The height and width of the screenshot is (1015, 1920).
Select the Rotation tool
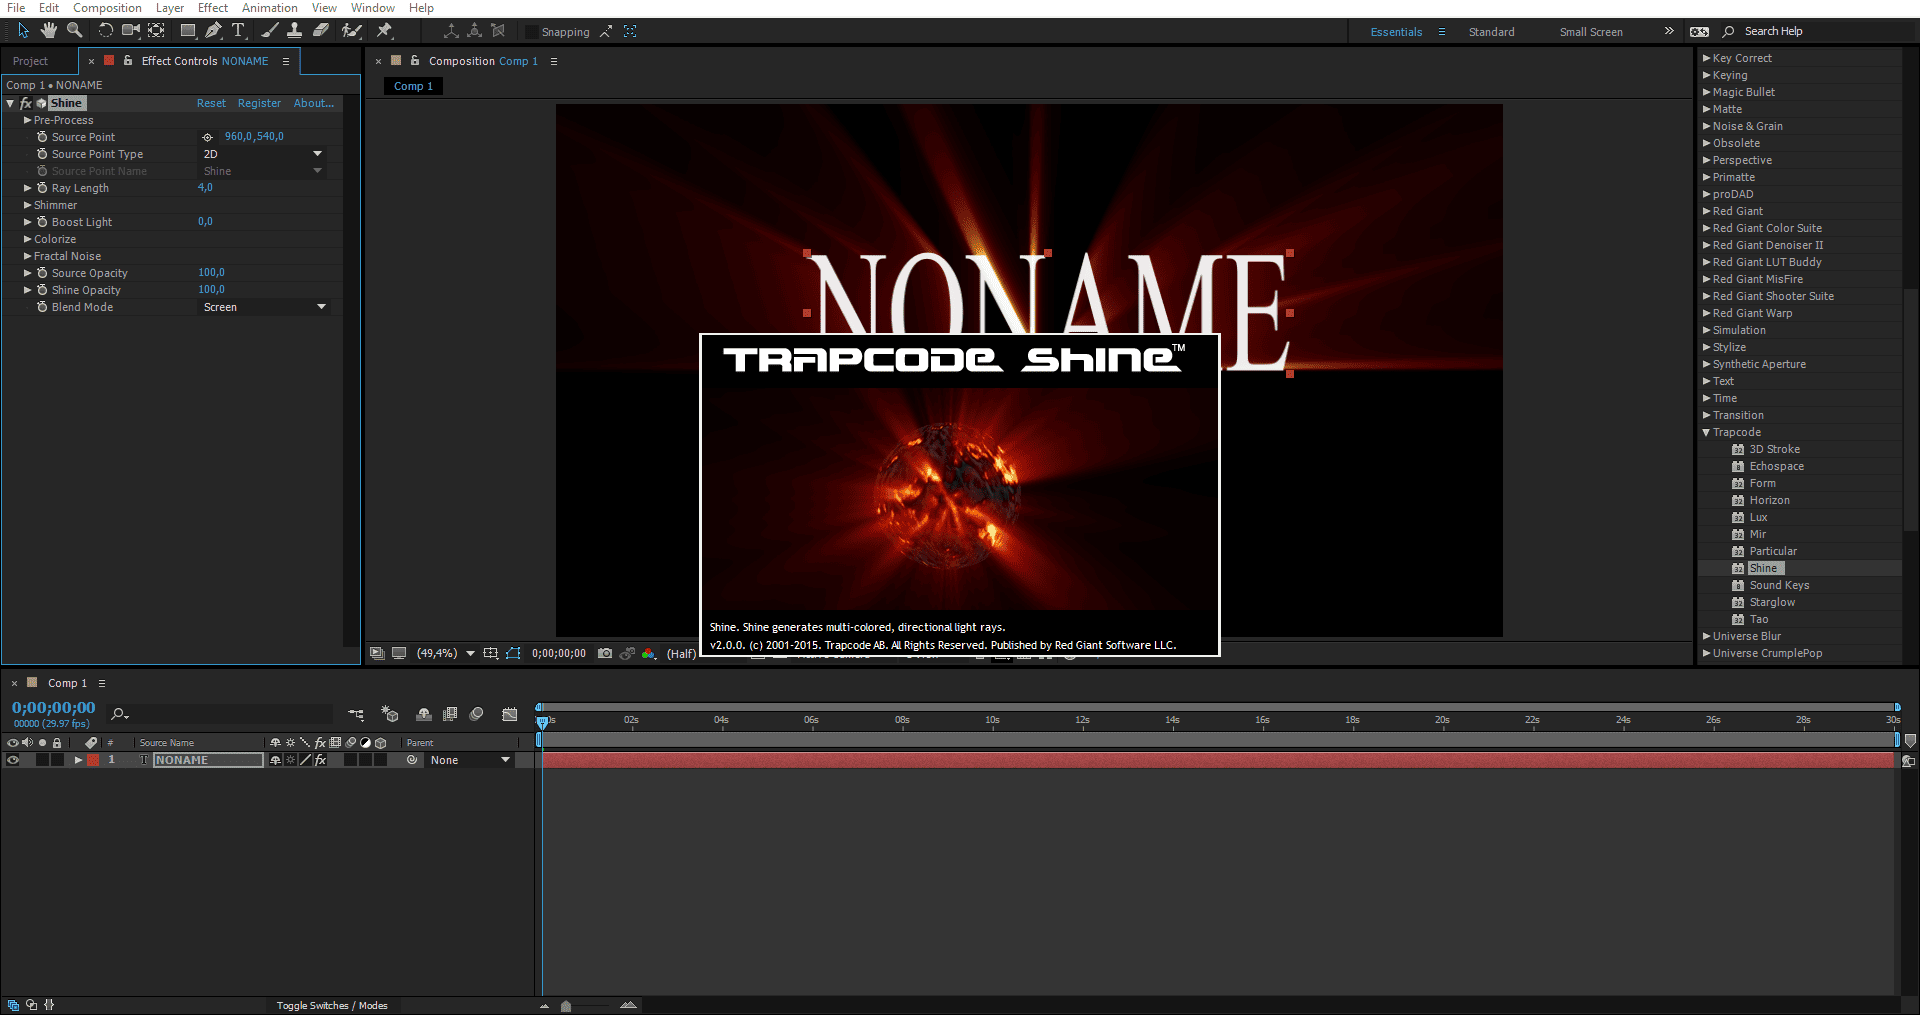point(105,31)
